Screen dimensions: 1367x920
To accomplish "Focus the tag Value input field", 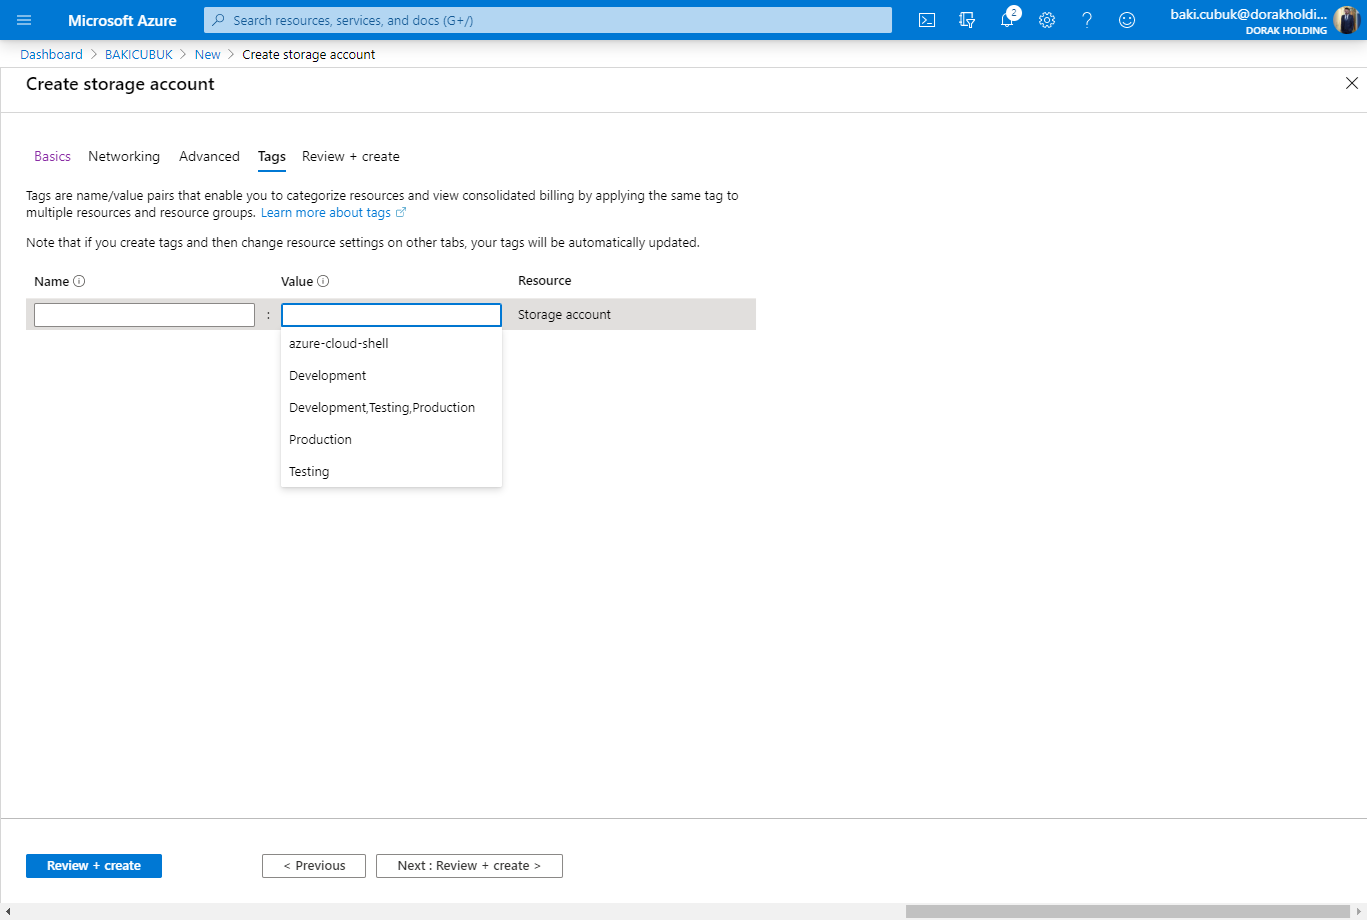I will coord(391,315).
